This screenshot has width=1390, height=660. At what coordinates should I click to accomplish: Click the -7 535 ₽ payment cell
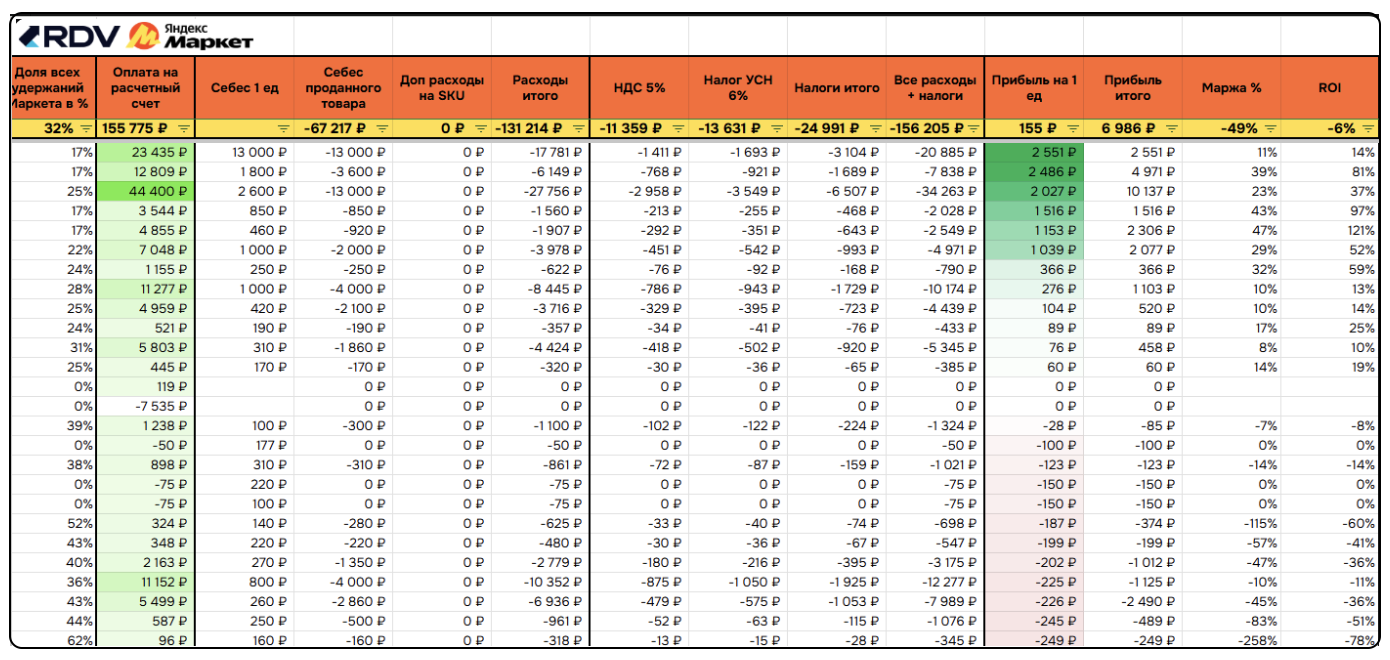tap(146, 406)
